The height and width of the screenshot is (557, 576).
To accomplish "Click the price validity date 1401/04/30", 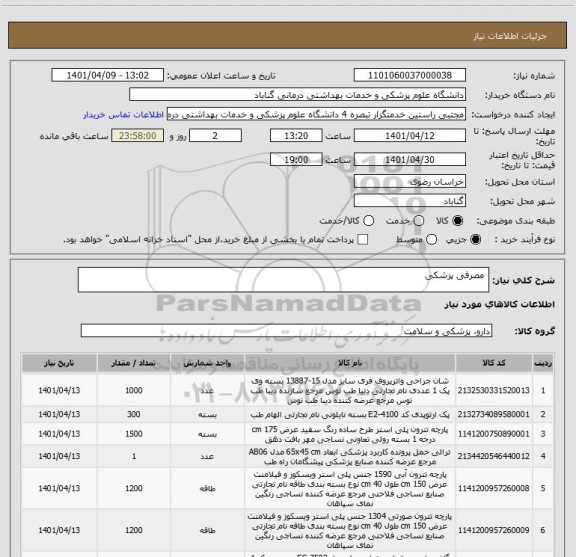I will [x=410, y=159].
